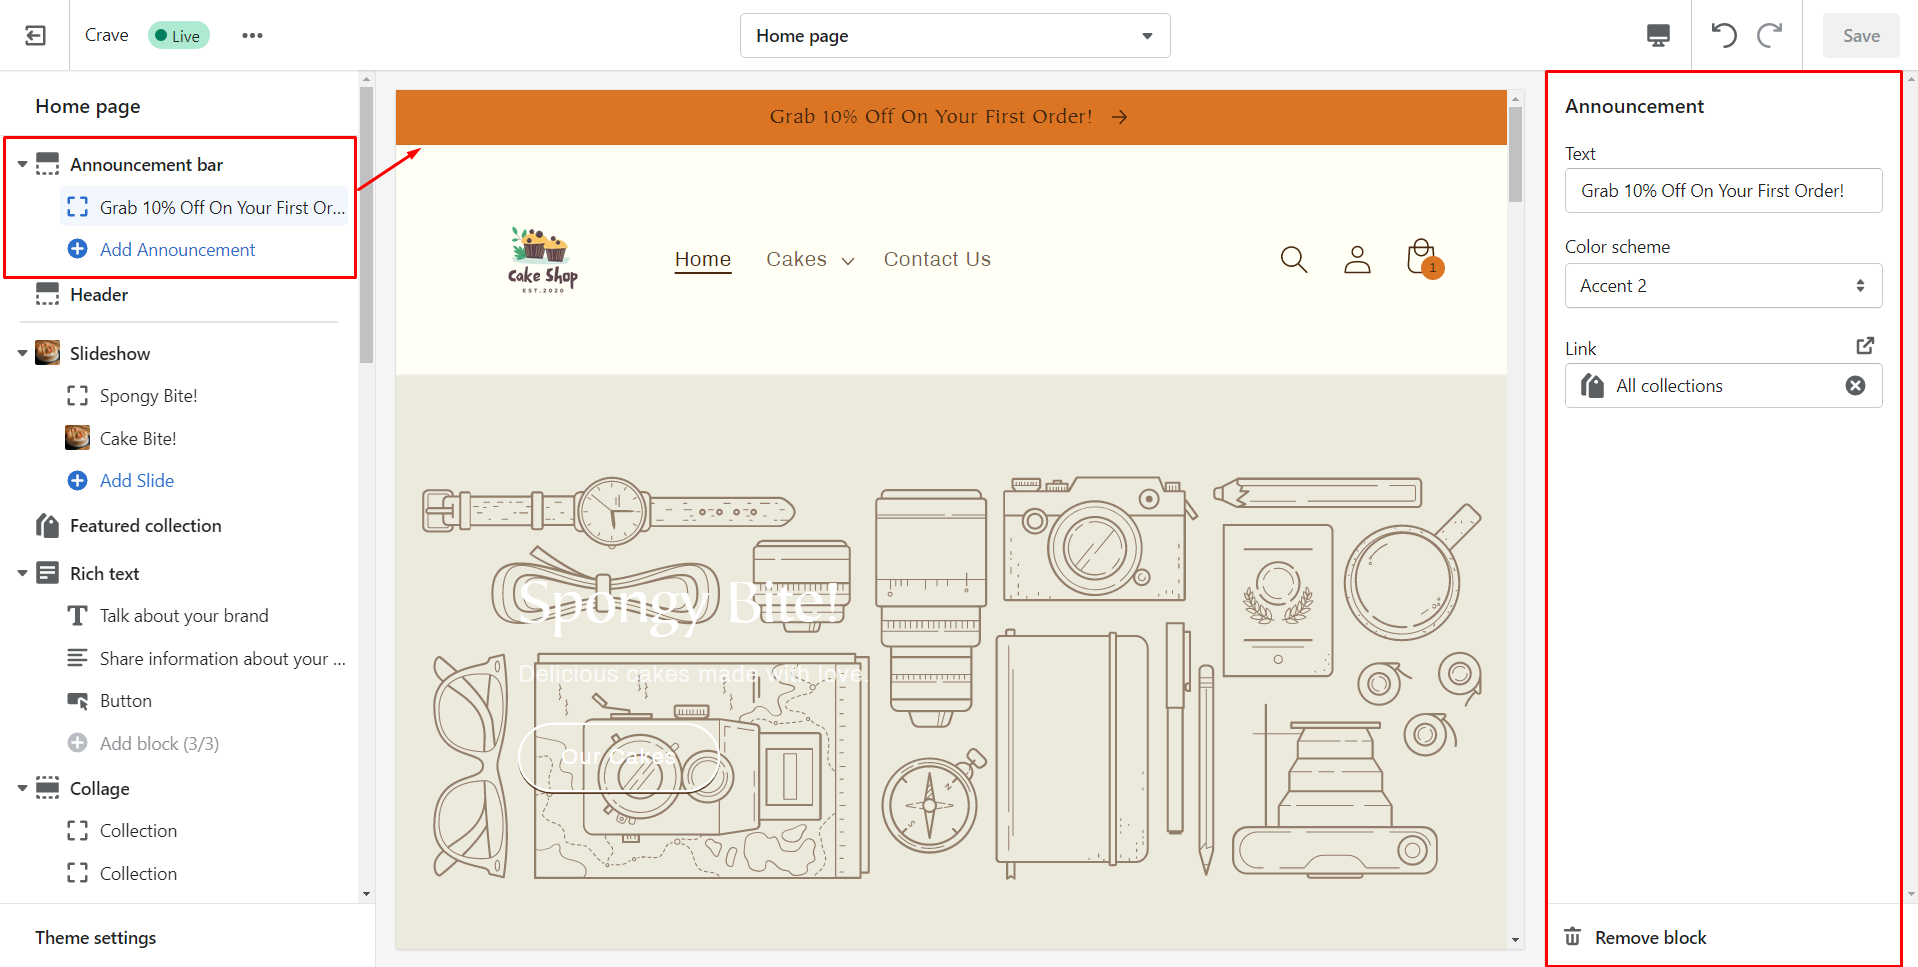Image resolution: width=1918 pixels, height=967 pixels.
Task: Expand the Cakes menu in preview
Action: coord(810,260)
